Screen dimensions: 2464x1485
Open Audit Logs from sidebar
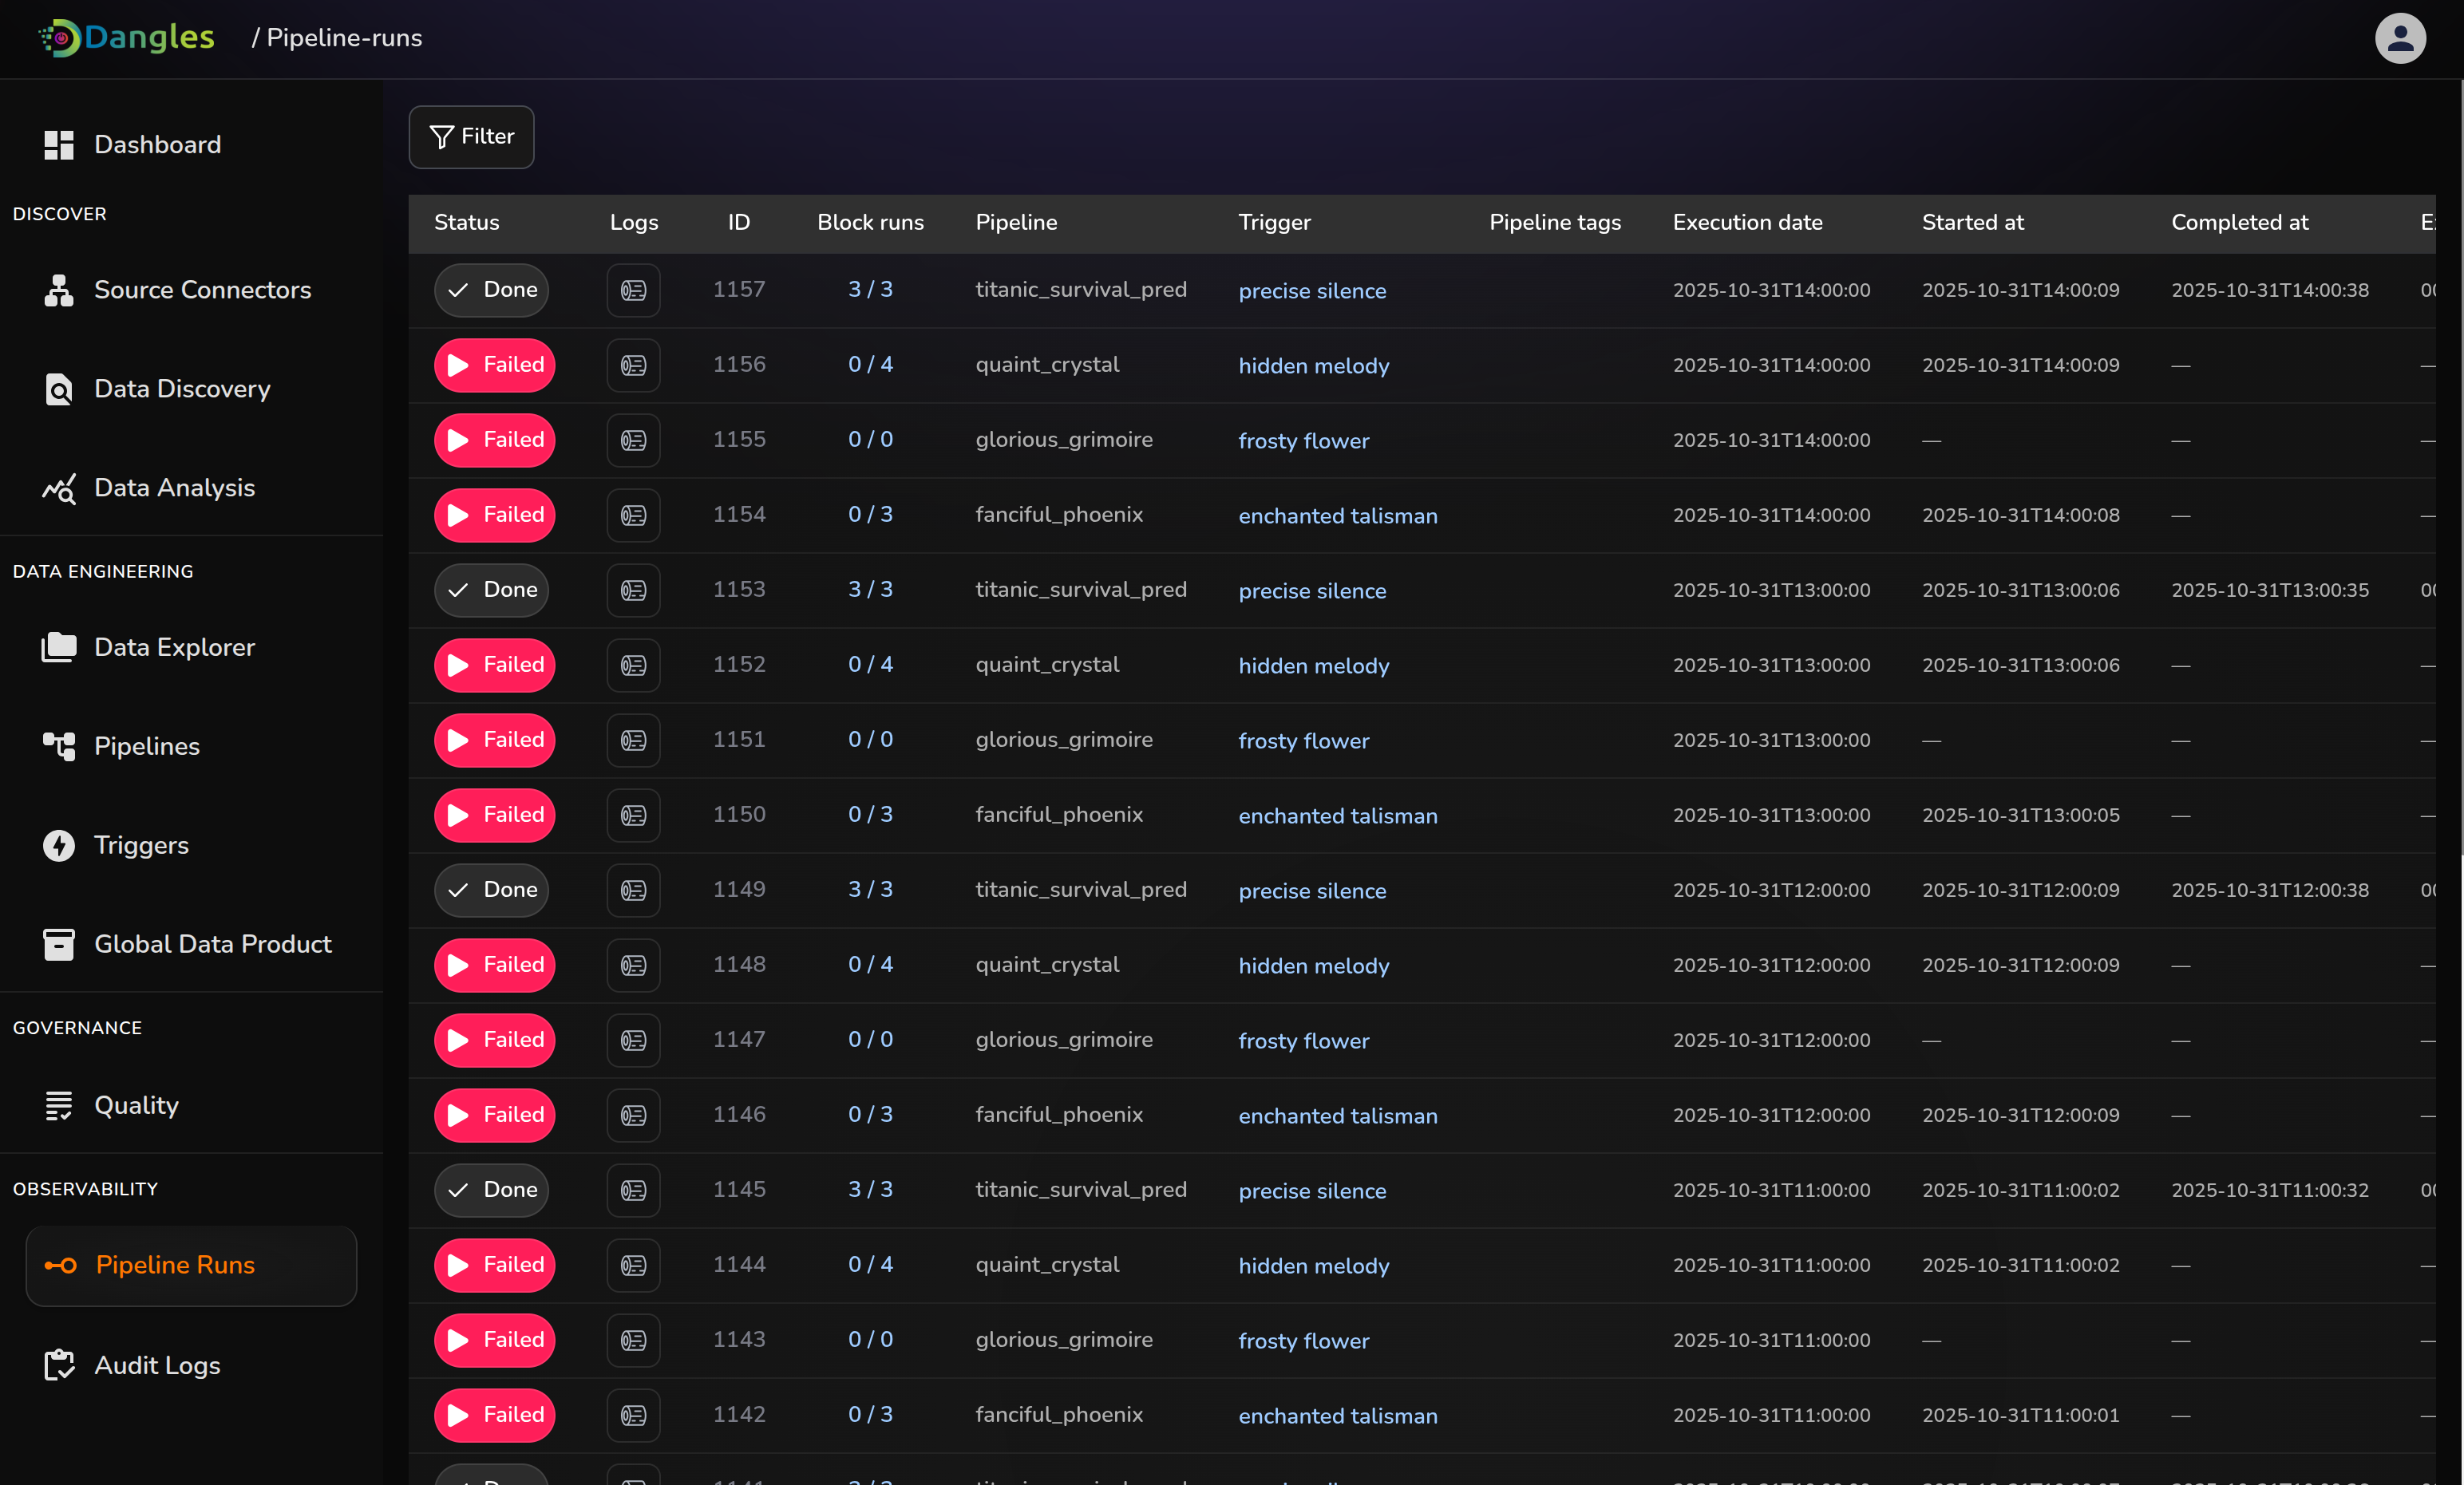click(x=157, y=1365)
